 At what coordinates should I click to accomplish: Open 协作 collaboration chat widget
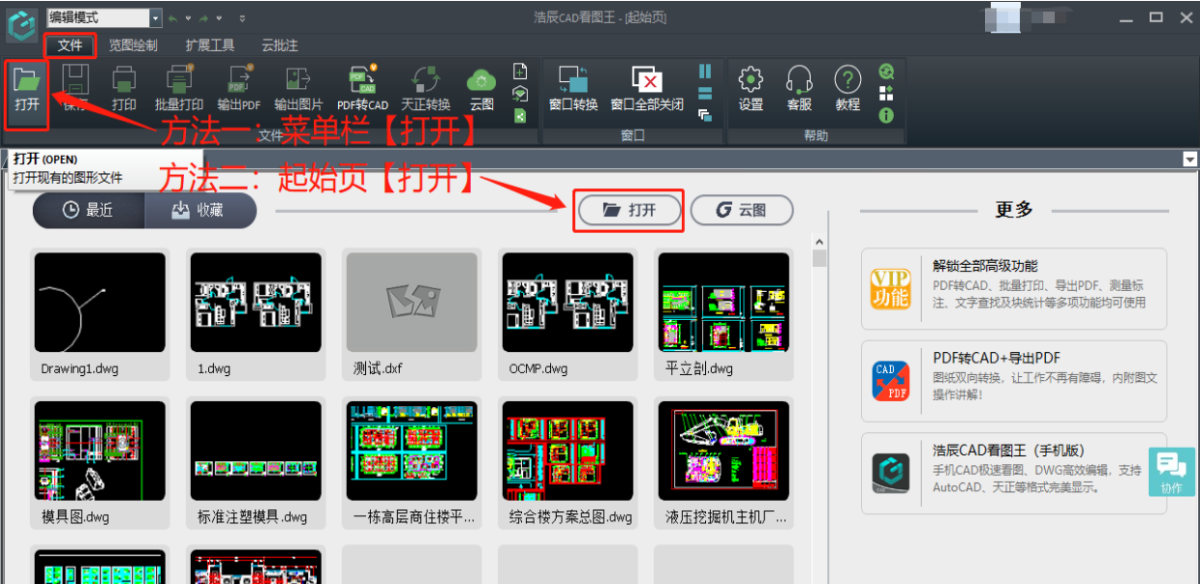(1171, 472)
